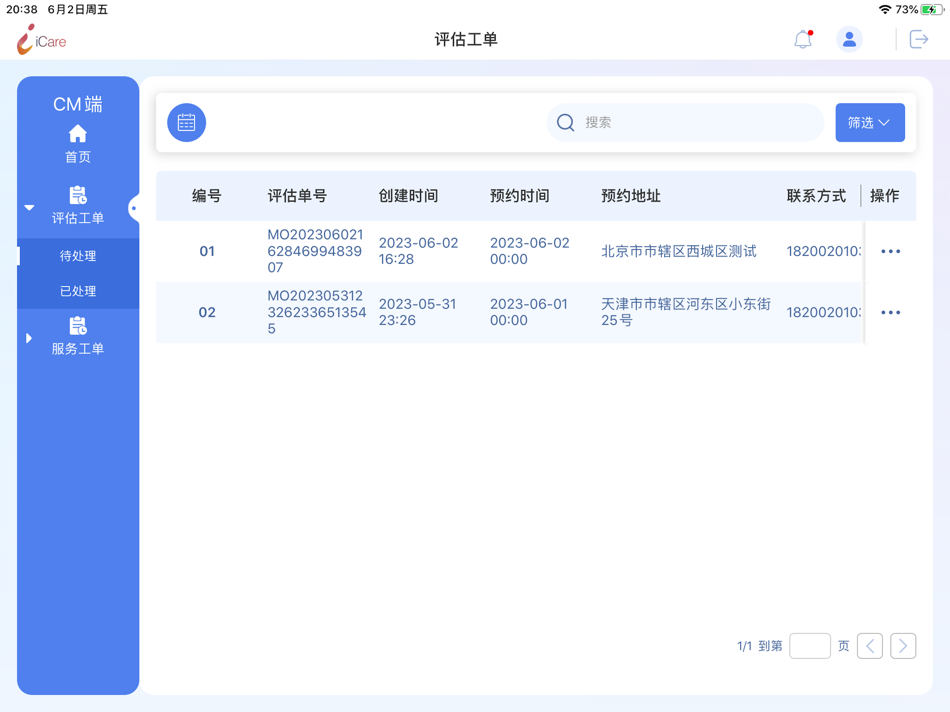Click Wi-Fi icon in status bar
Viewport: 950px width, 712px height.
coord(885,9)
